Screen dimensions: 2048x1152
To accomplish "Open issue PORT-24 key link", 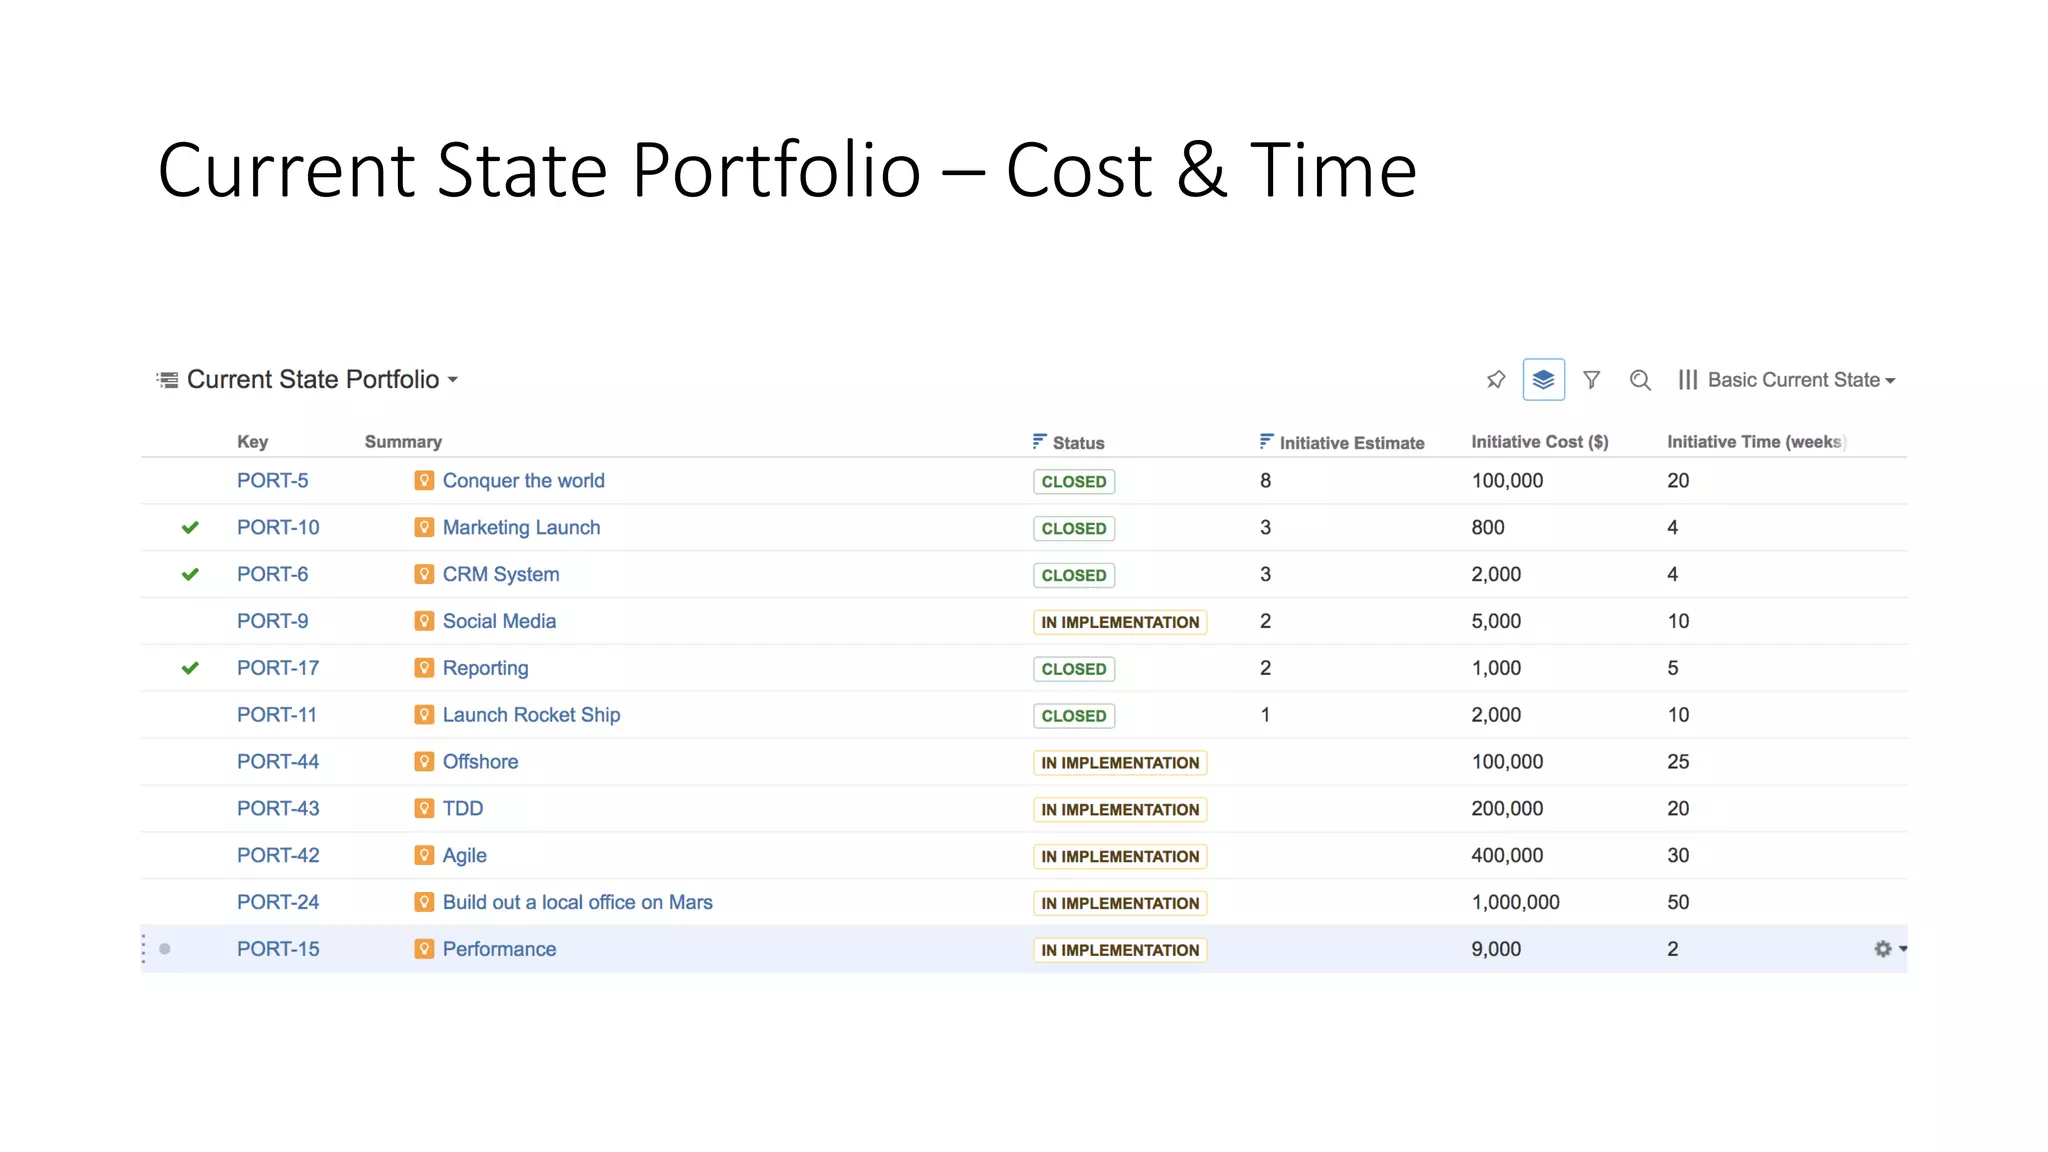I will pos(278,902).
